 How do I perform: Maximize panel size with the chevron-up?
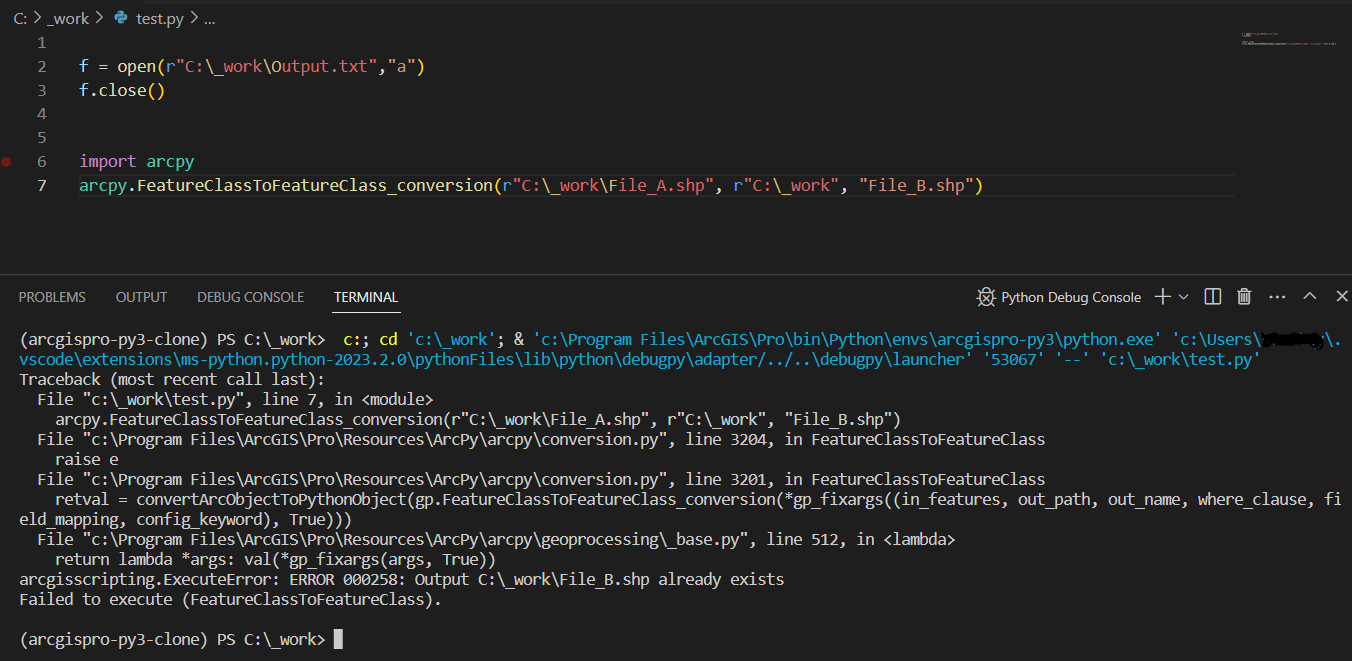[x=1310, y=297]
